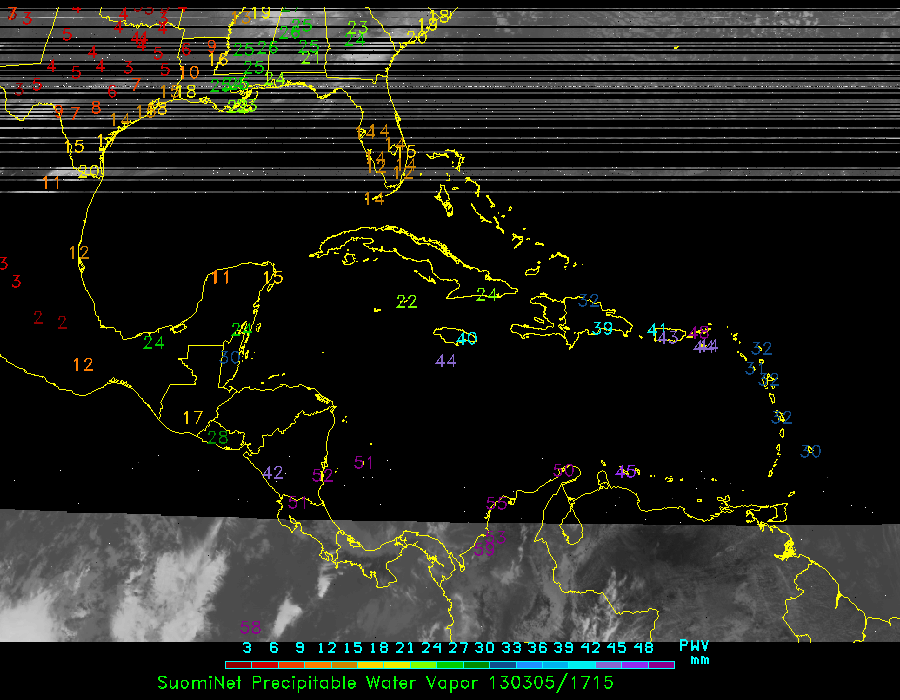Select the magenta rightmost color bar segment

click(x=661, y=664)
